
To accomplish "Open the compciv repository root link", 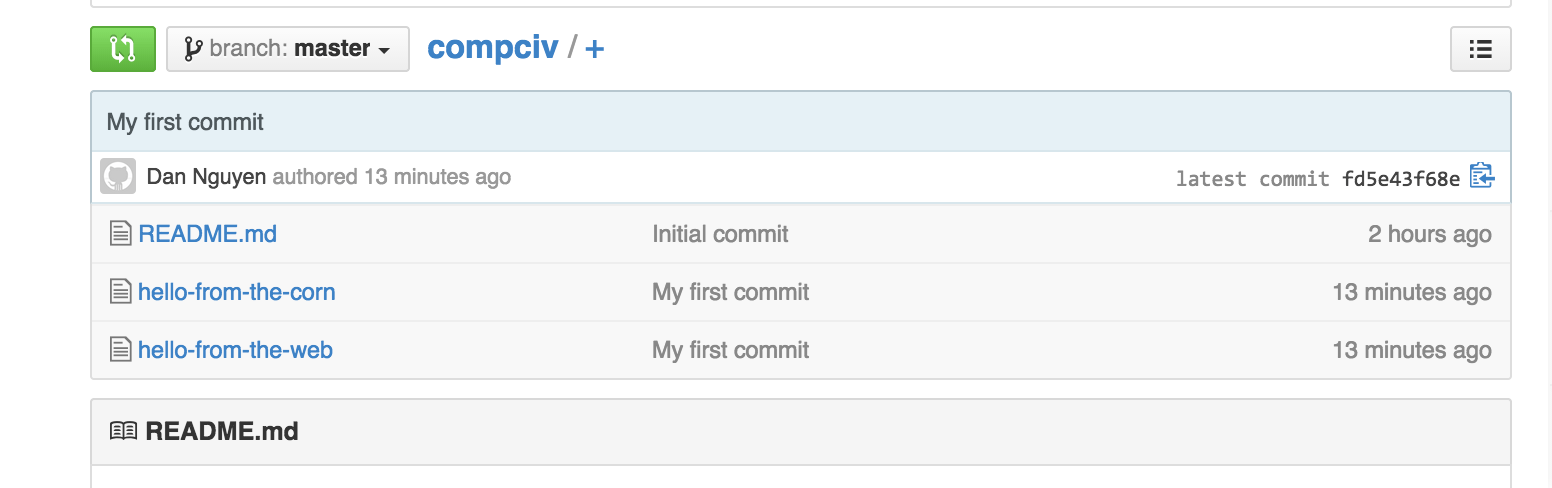I will (493, 47).
